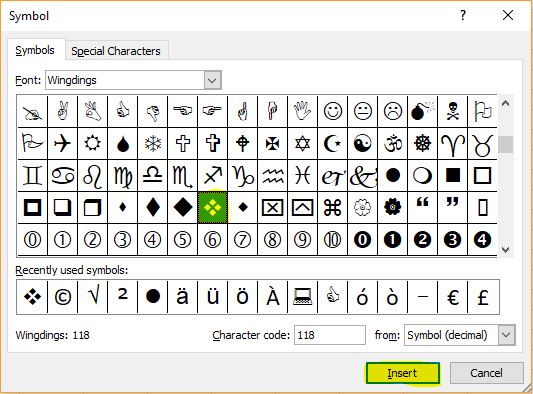Pick the circled number 7 symbol
Viewport: 533px width, 394px height.
point(242,240)
